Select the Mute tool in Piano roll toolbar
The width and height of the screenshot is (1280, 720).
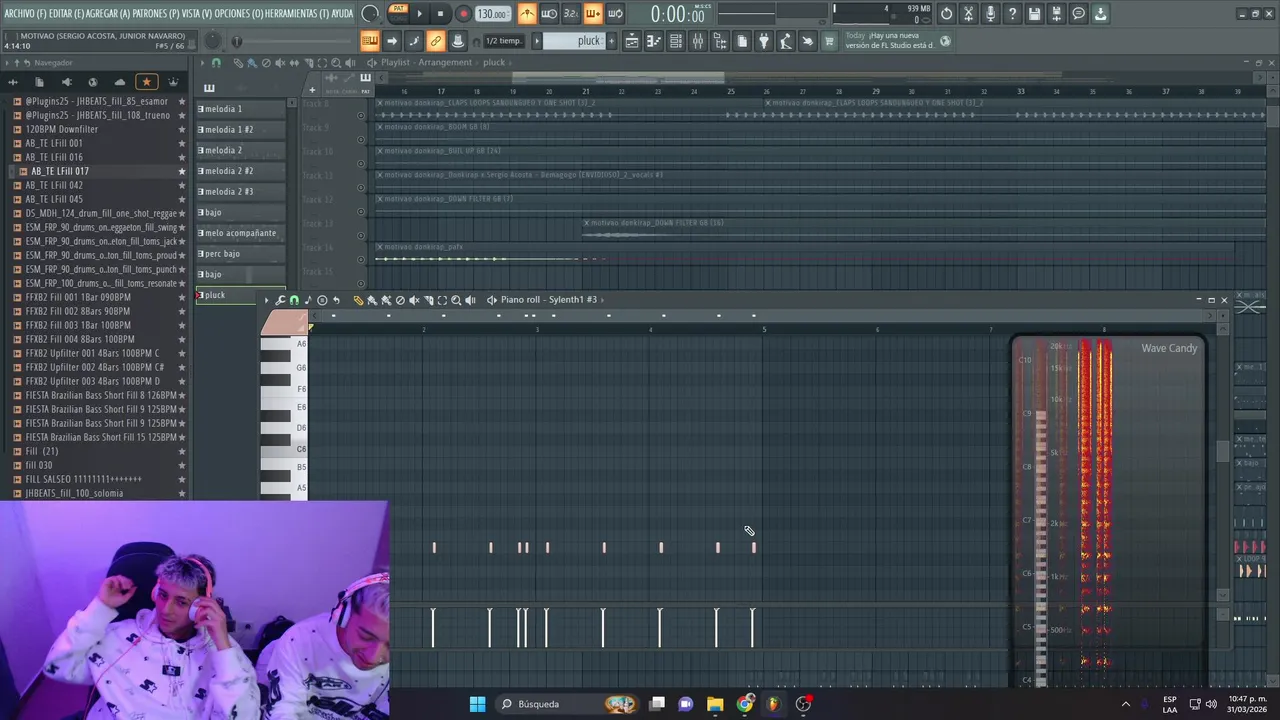point(414,300)
